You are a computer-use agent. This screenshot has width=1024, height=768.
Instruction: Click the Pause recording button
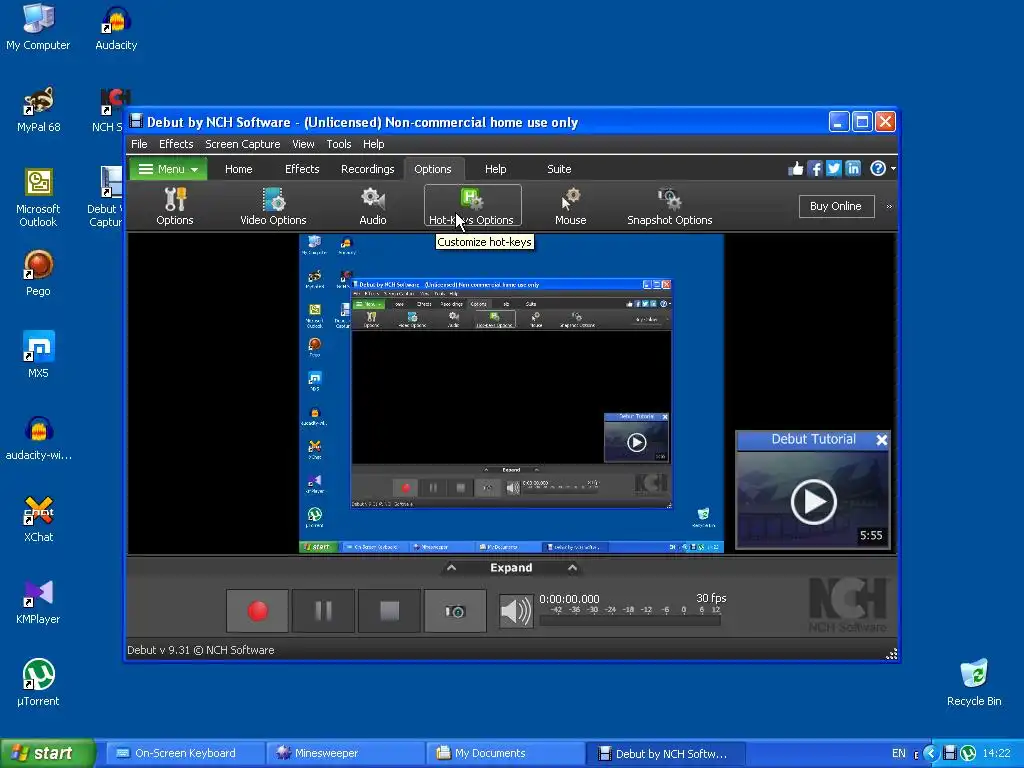click(x=323, y=611)
